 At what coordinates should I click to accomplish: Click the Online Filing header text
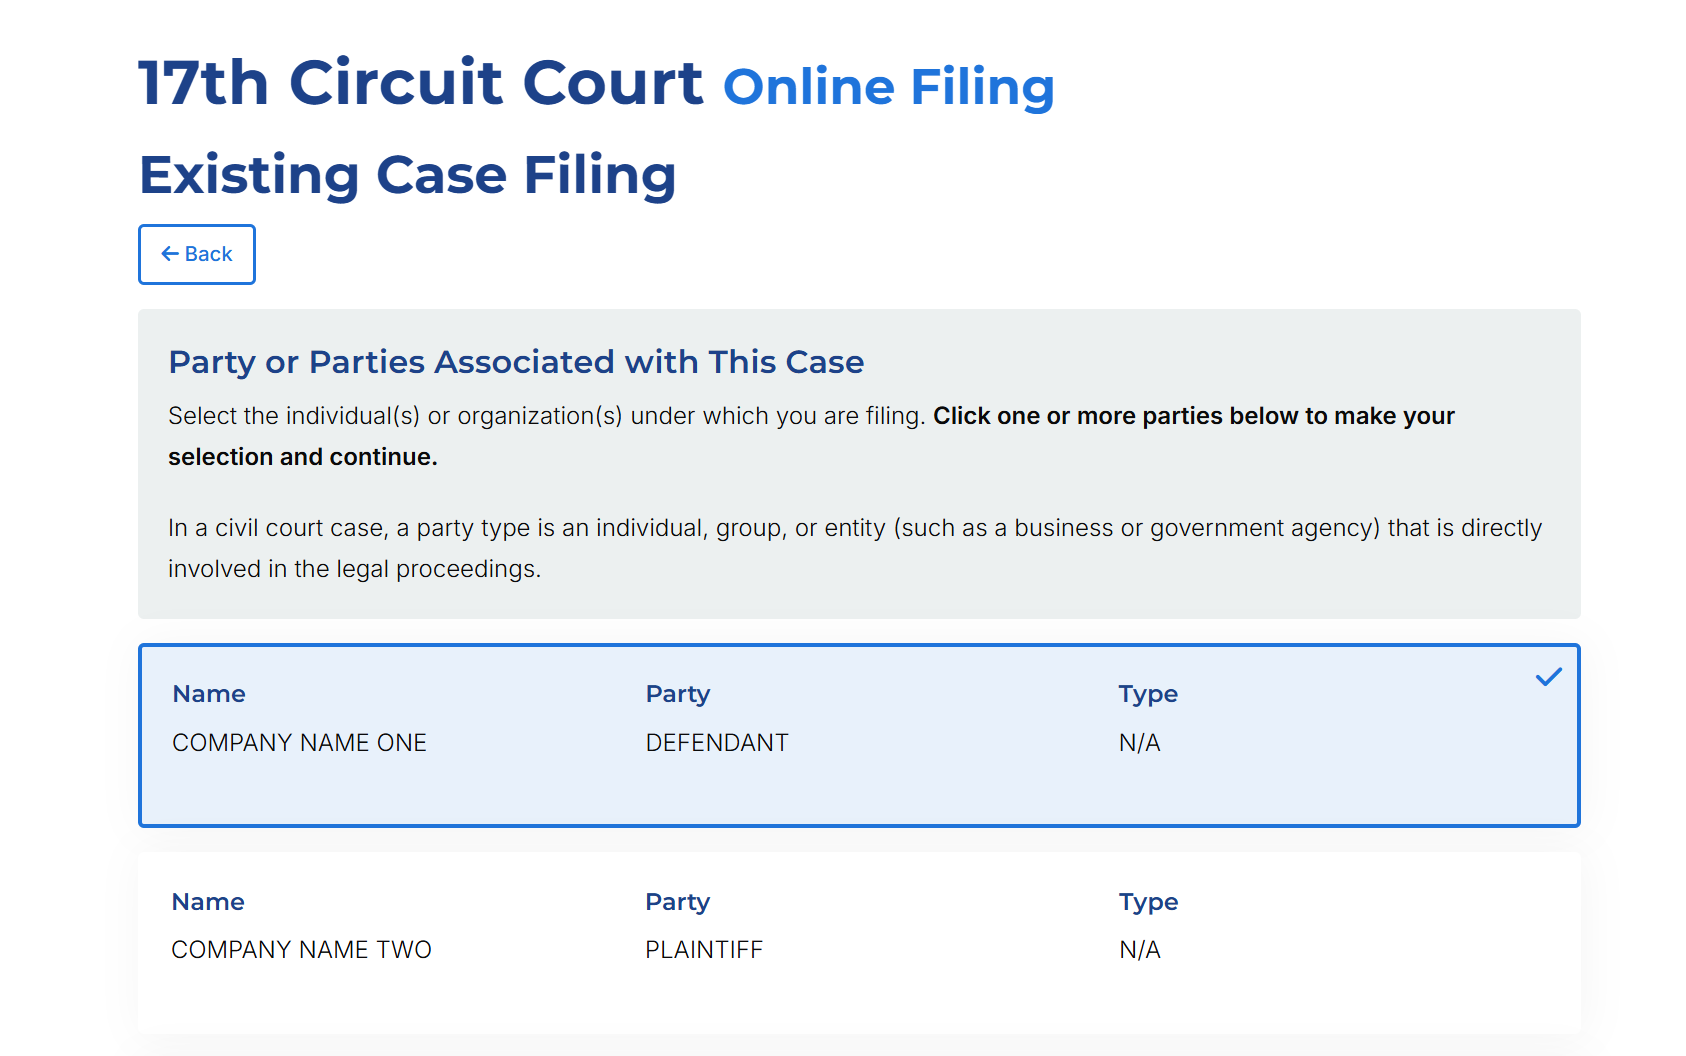888,86
